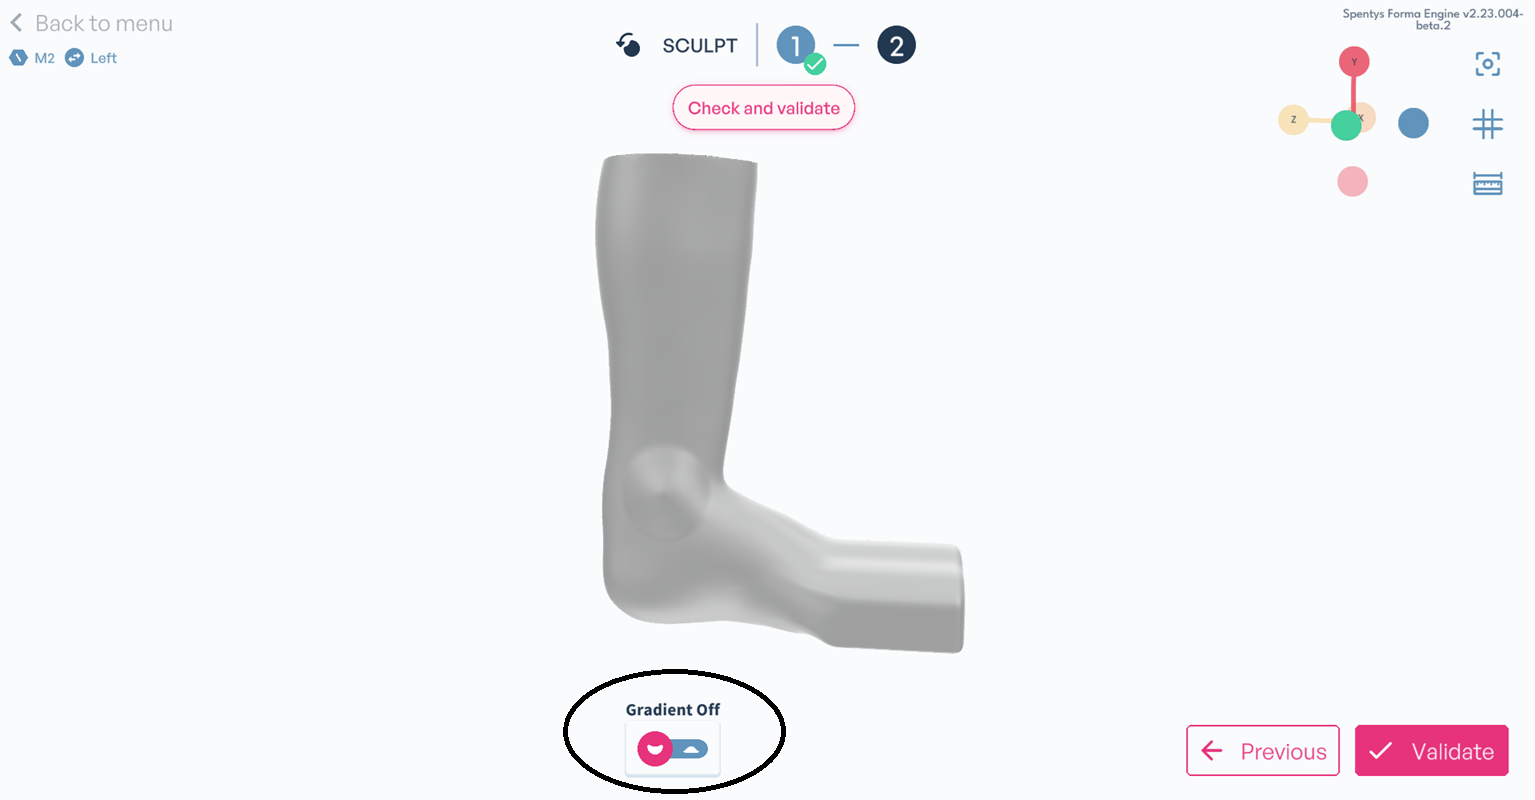Select the yellow Z axis handle
Screen dimensions: 1535x800
click(x=1293, y=120)
